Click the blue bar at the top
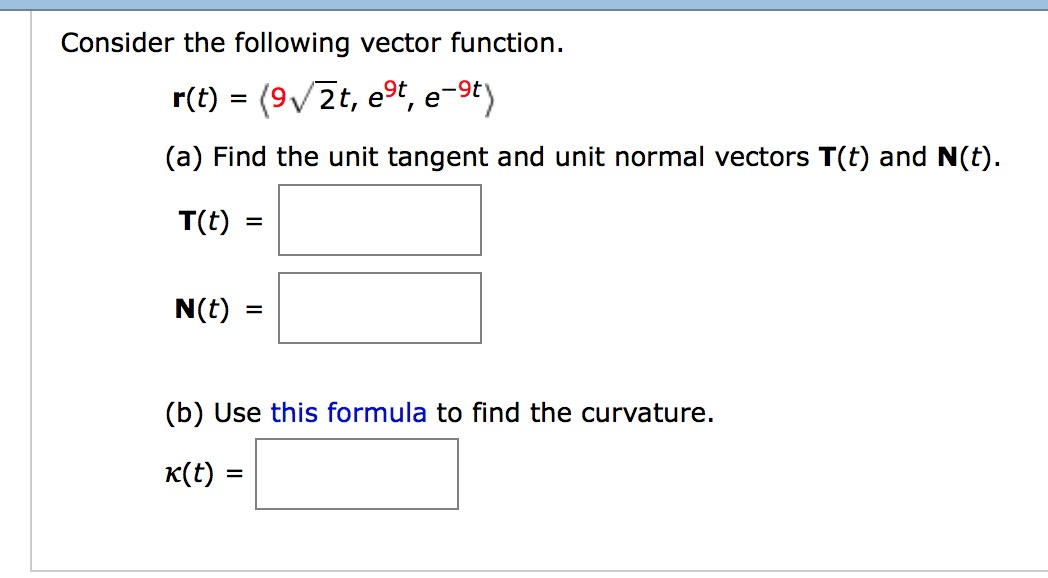Image resolution: width=1048 pixels, height=578 pixels. point(524,5)
